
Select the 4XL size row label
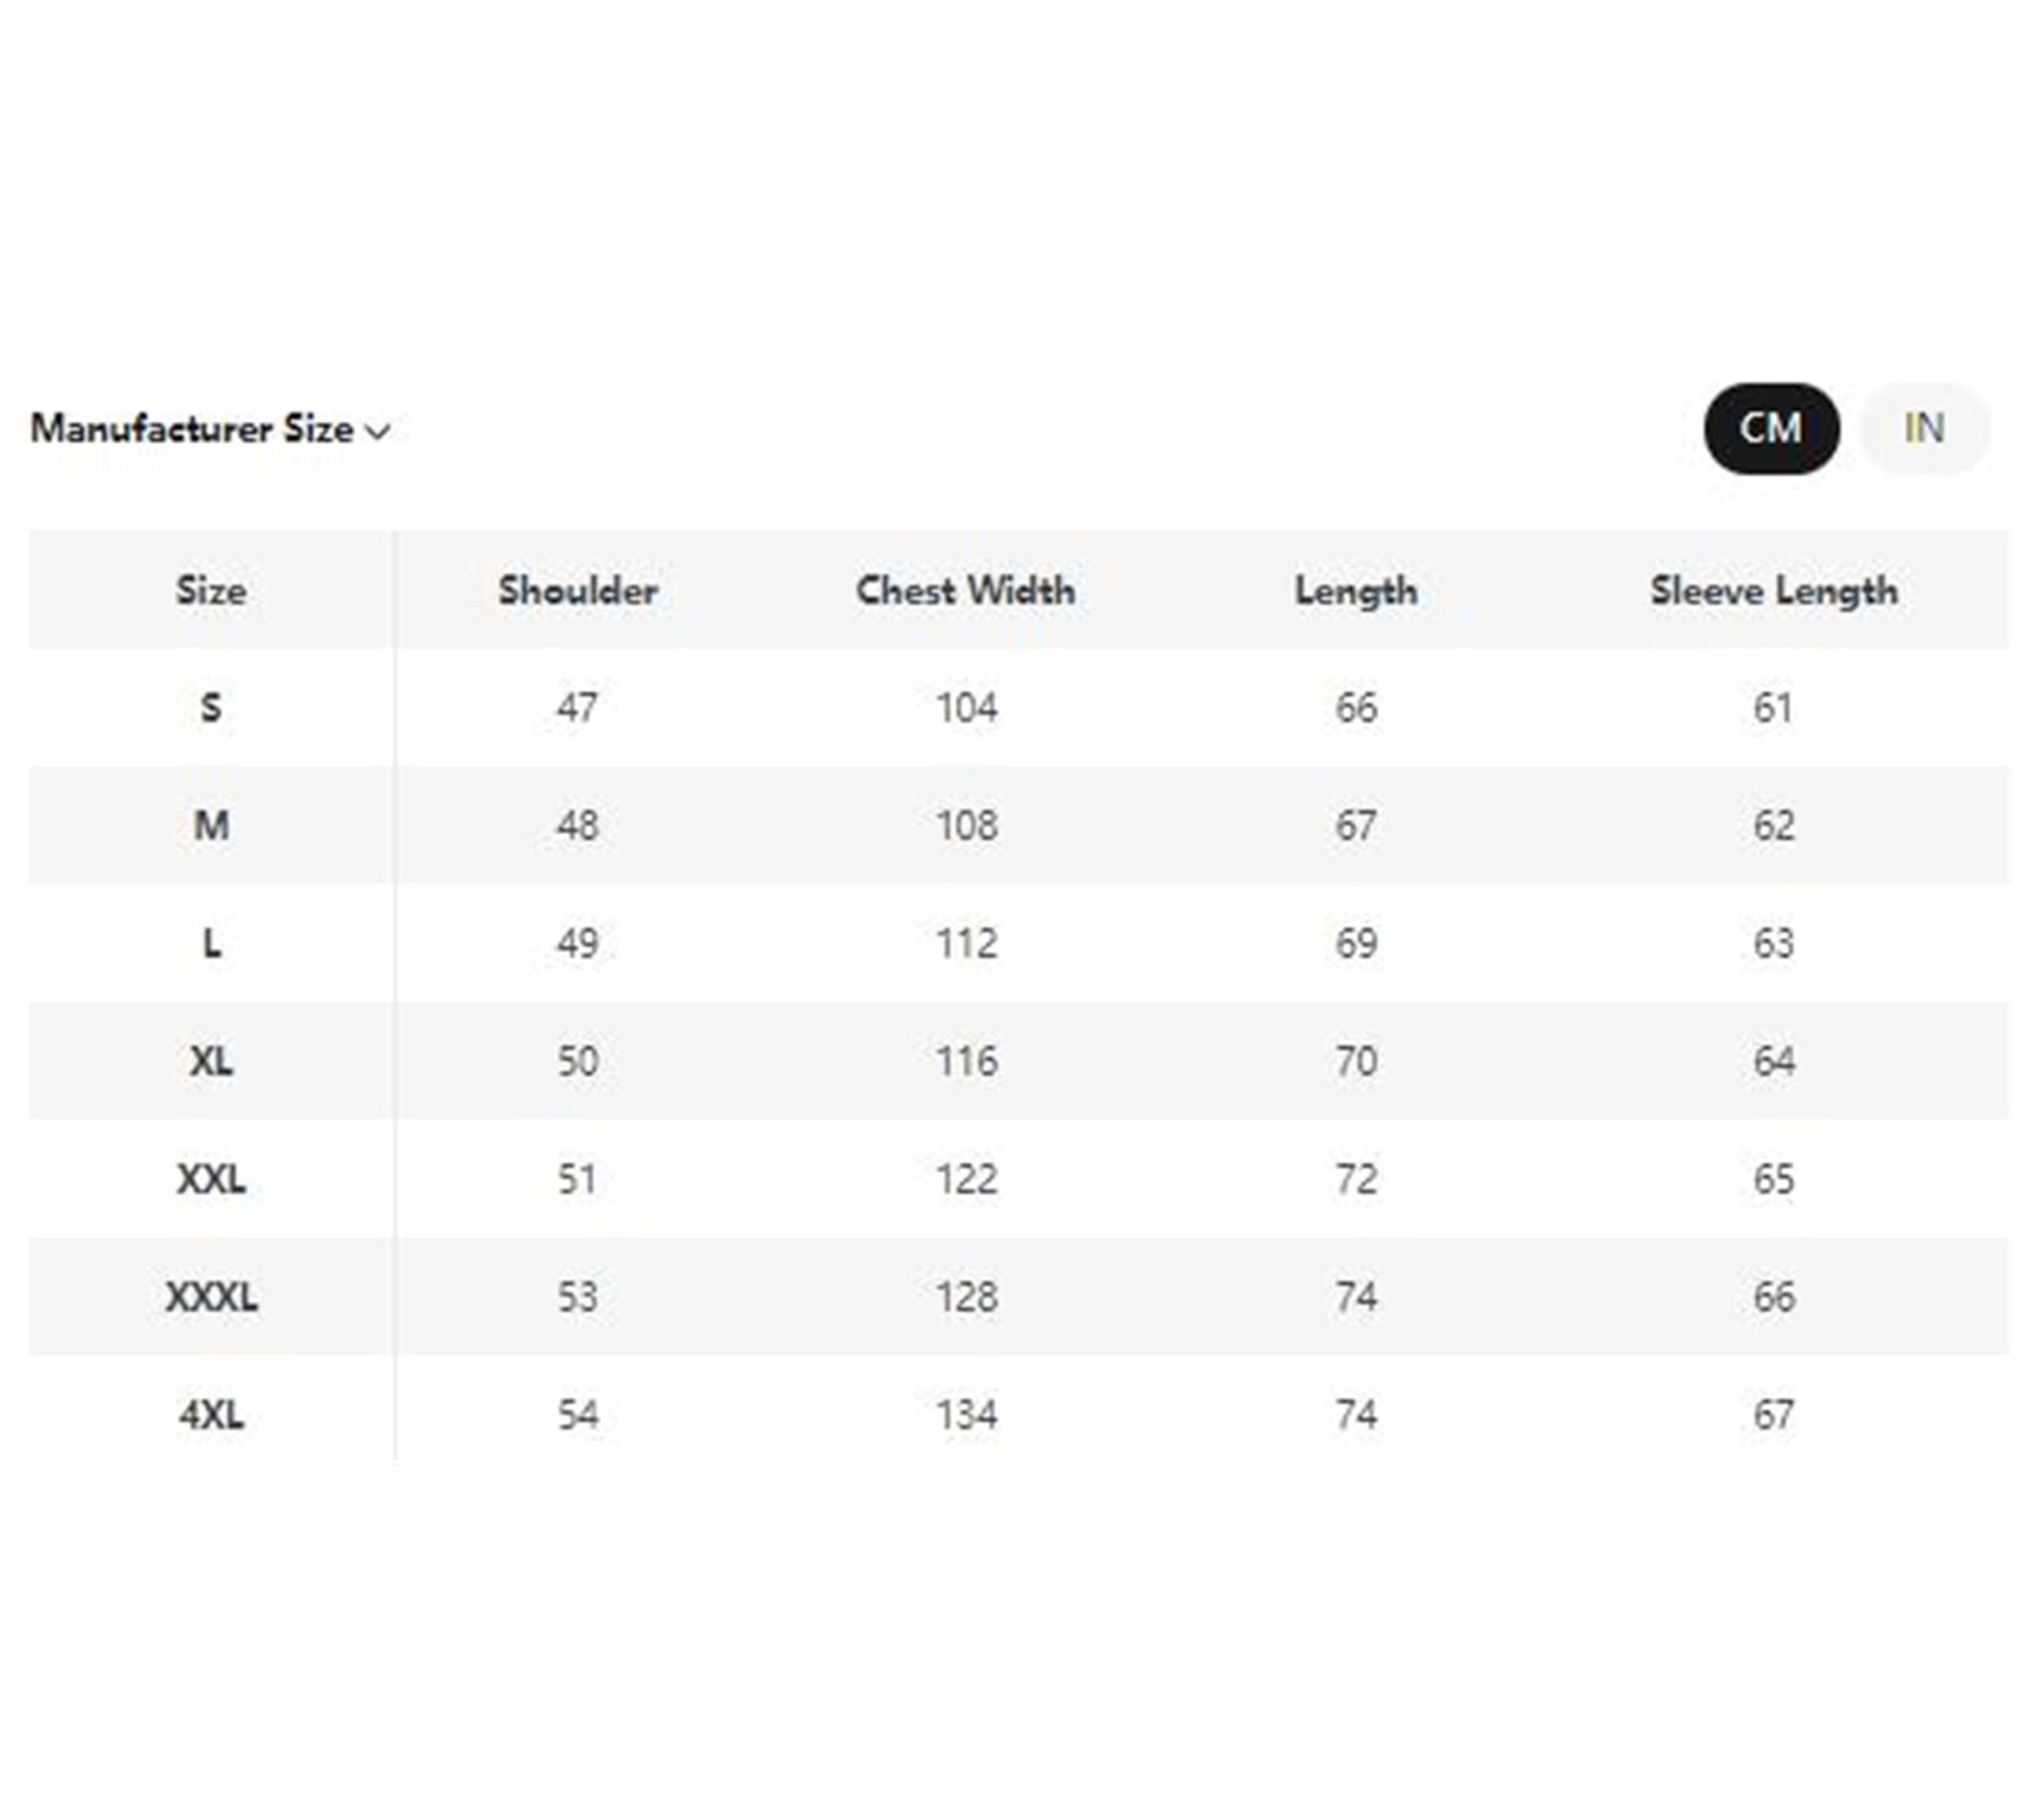(x=211, y=1415)
